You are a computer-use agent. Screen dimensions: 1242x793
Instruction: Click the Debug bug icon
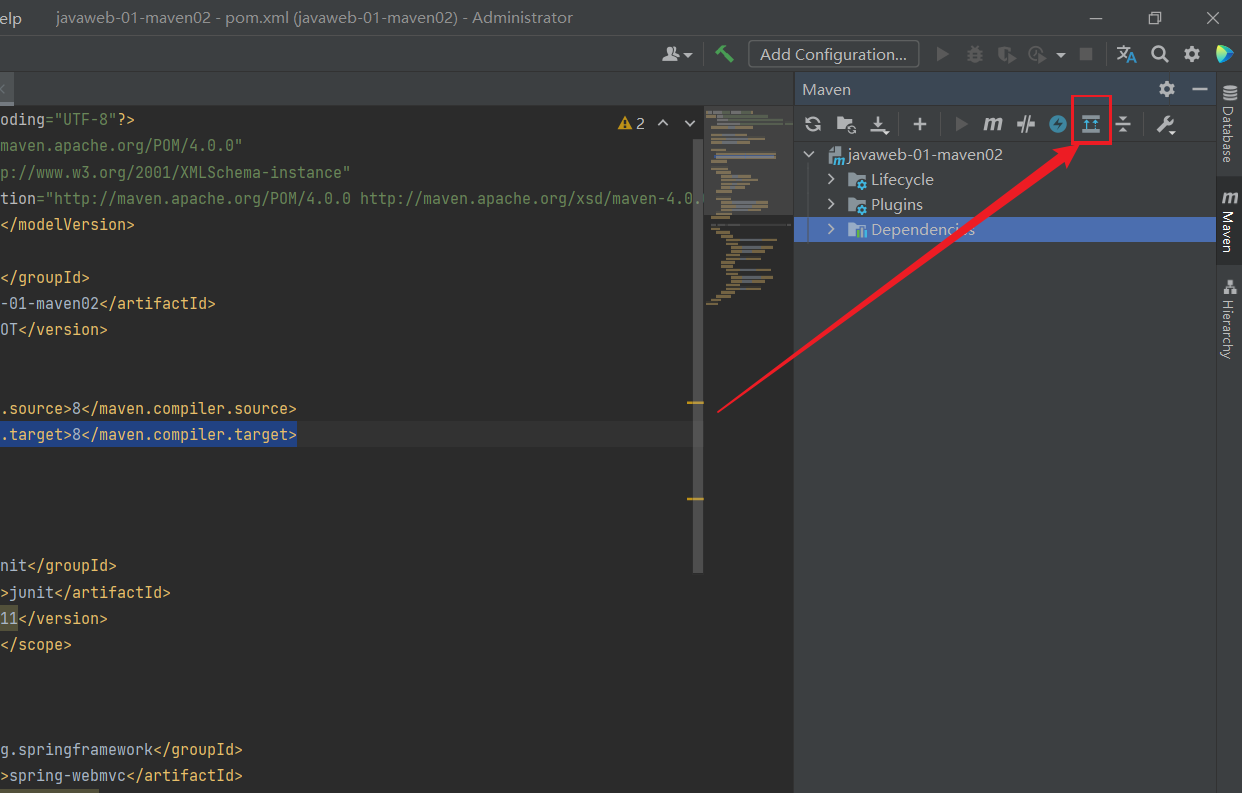(x=975, y=54)
